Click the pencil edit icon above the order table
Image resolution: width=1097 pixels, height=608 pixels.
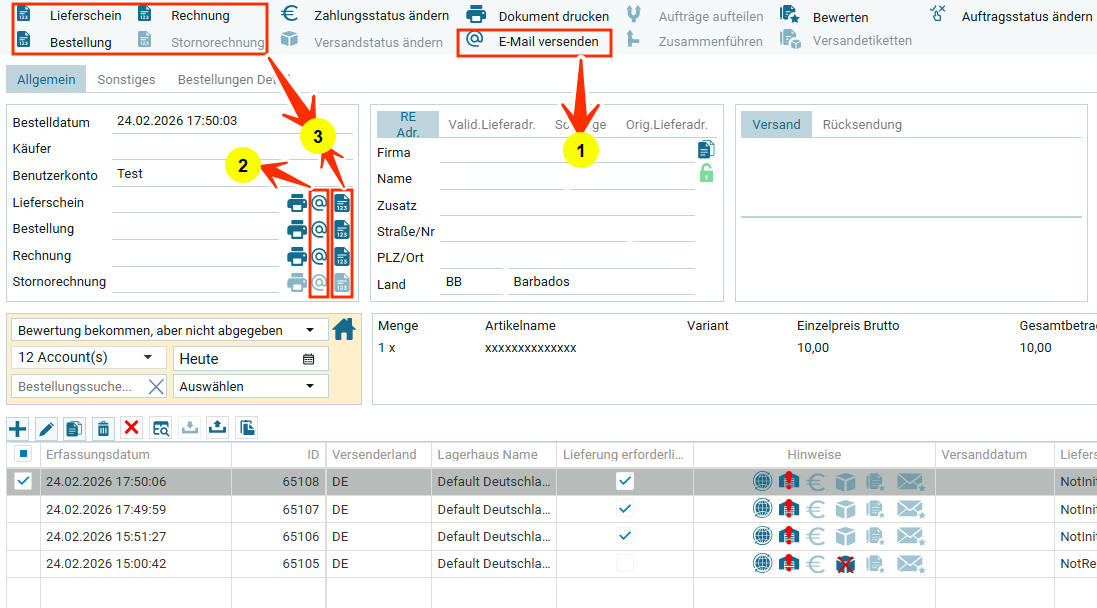coord(46,428)
